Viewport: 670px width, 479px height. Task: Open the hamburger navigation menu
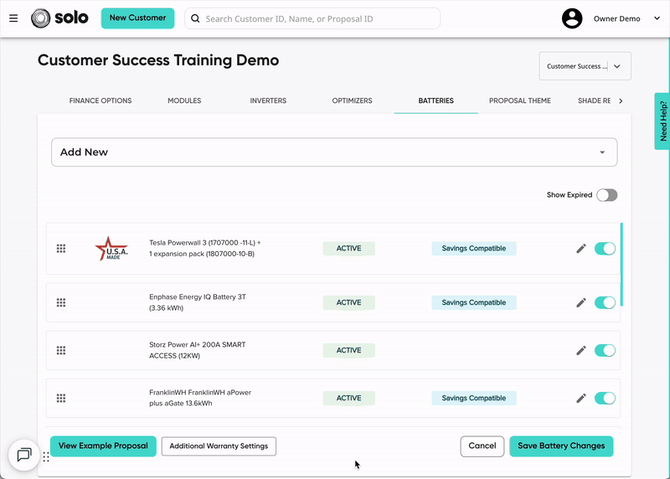(x=13, y=18)
